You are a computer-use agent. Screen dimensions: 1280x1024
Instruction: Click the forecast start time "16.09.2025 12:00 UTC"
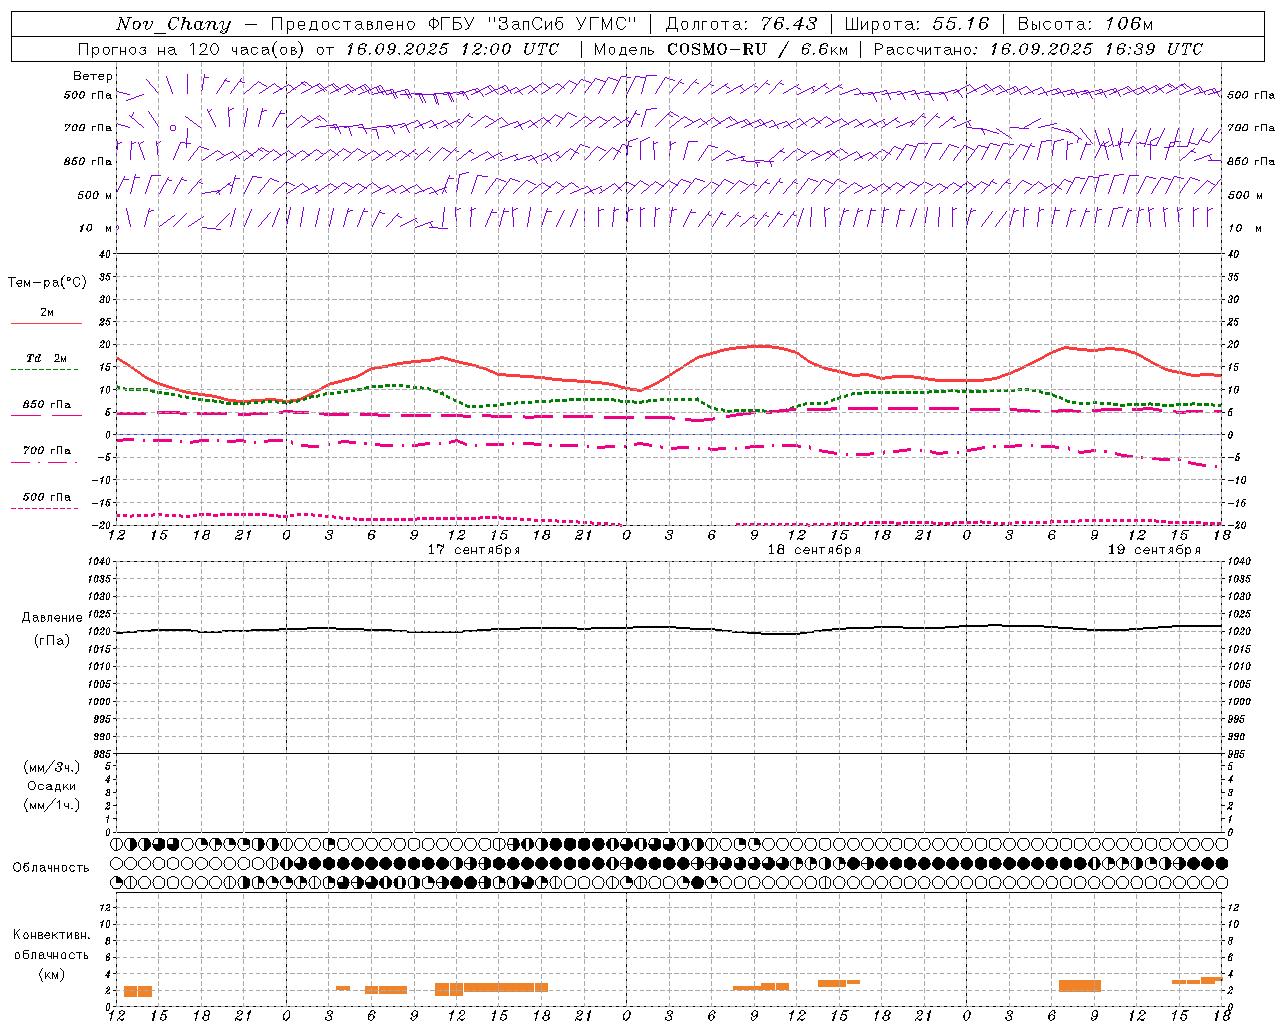(x=452, y=49)
